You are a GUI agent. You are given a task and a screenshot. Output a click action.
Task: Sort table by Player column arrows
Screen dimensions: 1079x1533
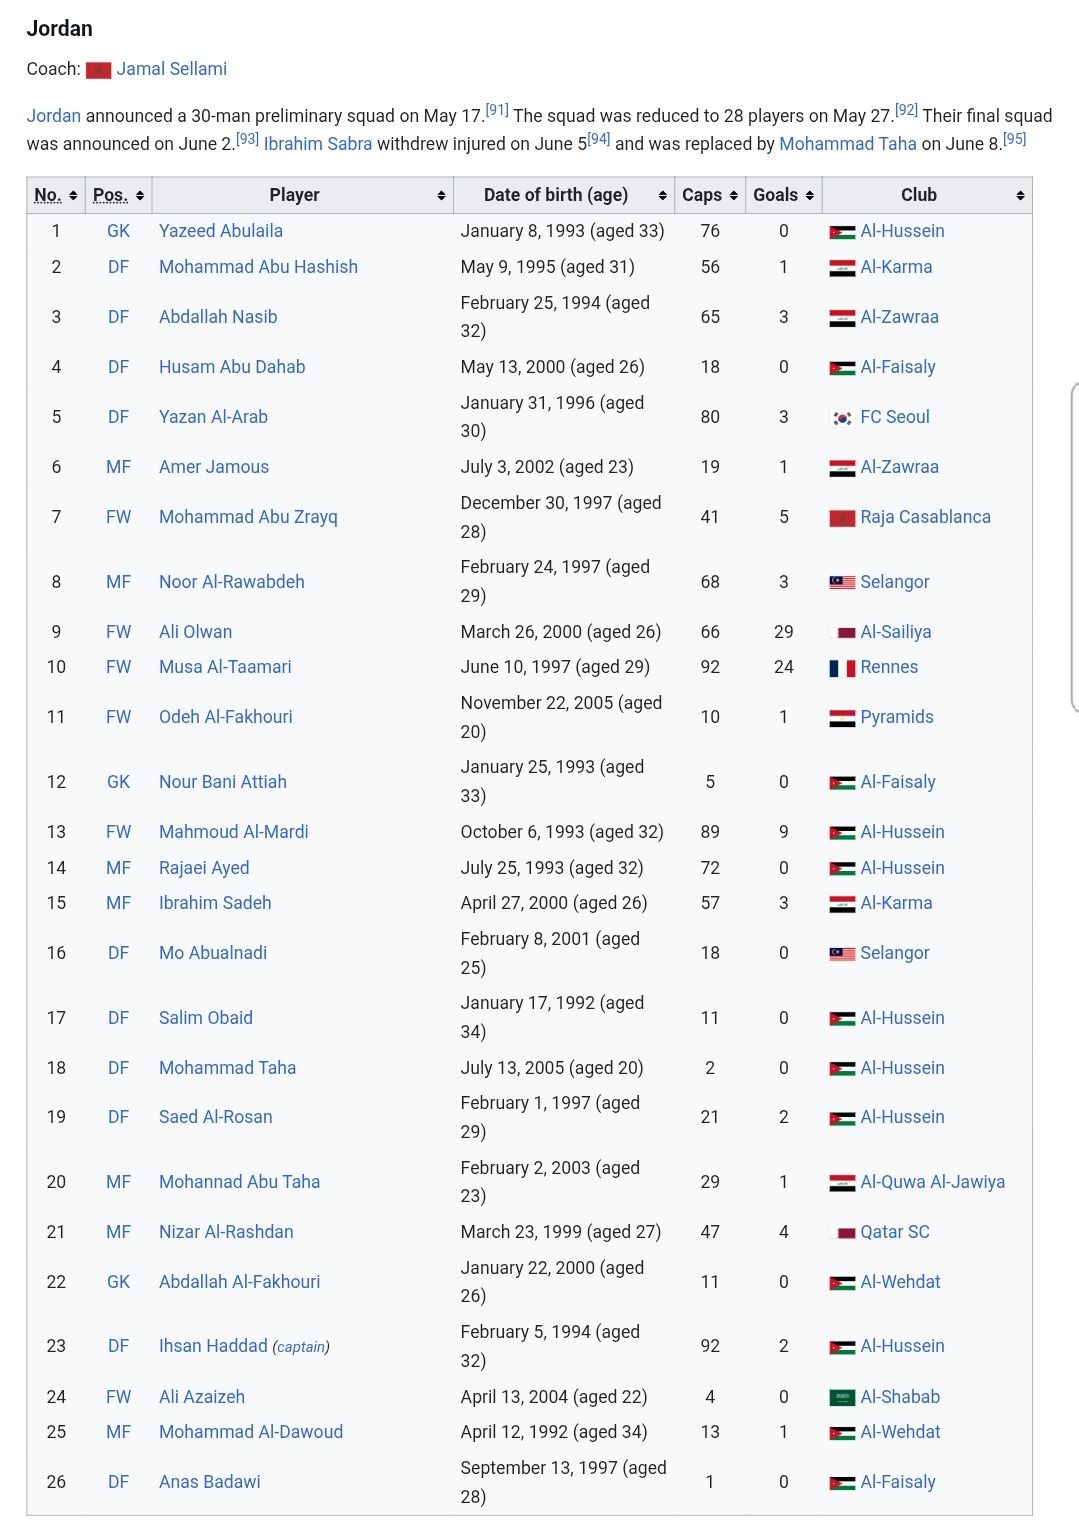[x=441, y=196]
